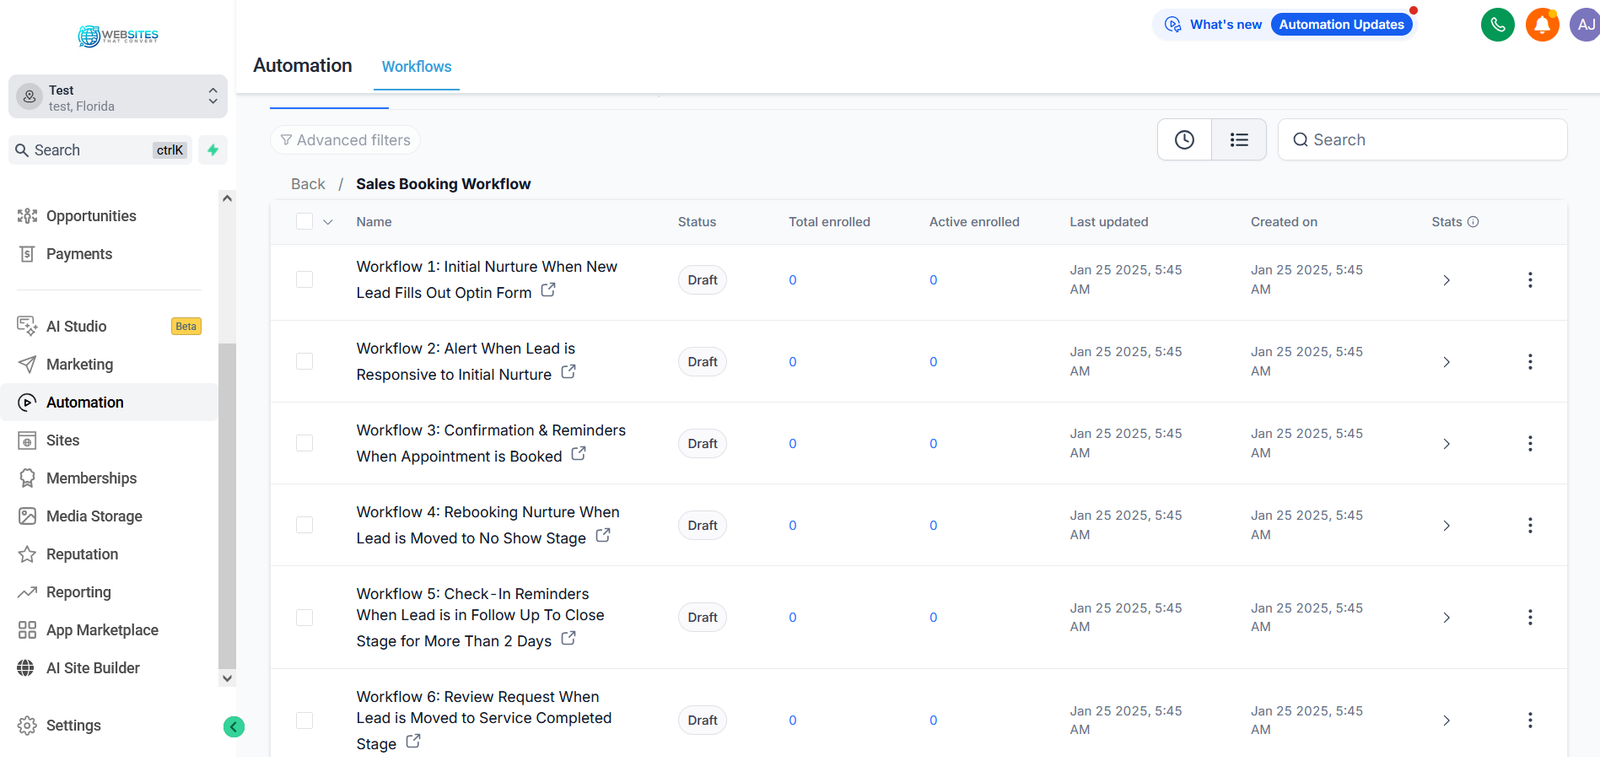This screenshot has width=1600, height=757.
Task: Open Workflow 1 Initial Nurture link
Action: (487, 280)
